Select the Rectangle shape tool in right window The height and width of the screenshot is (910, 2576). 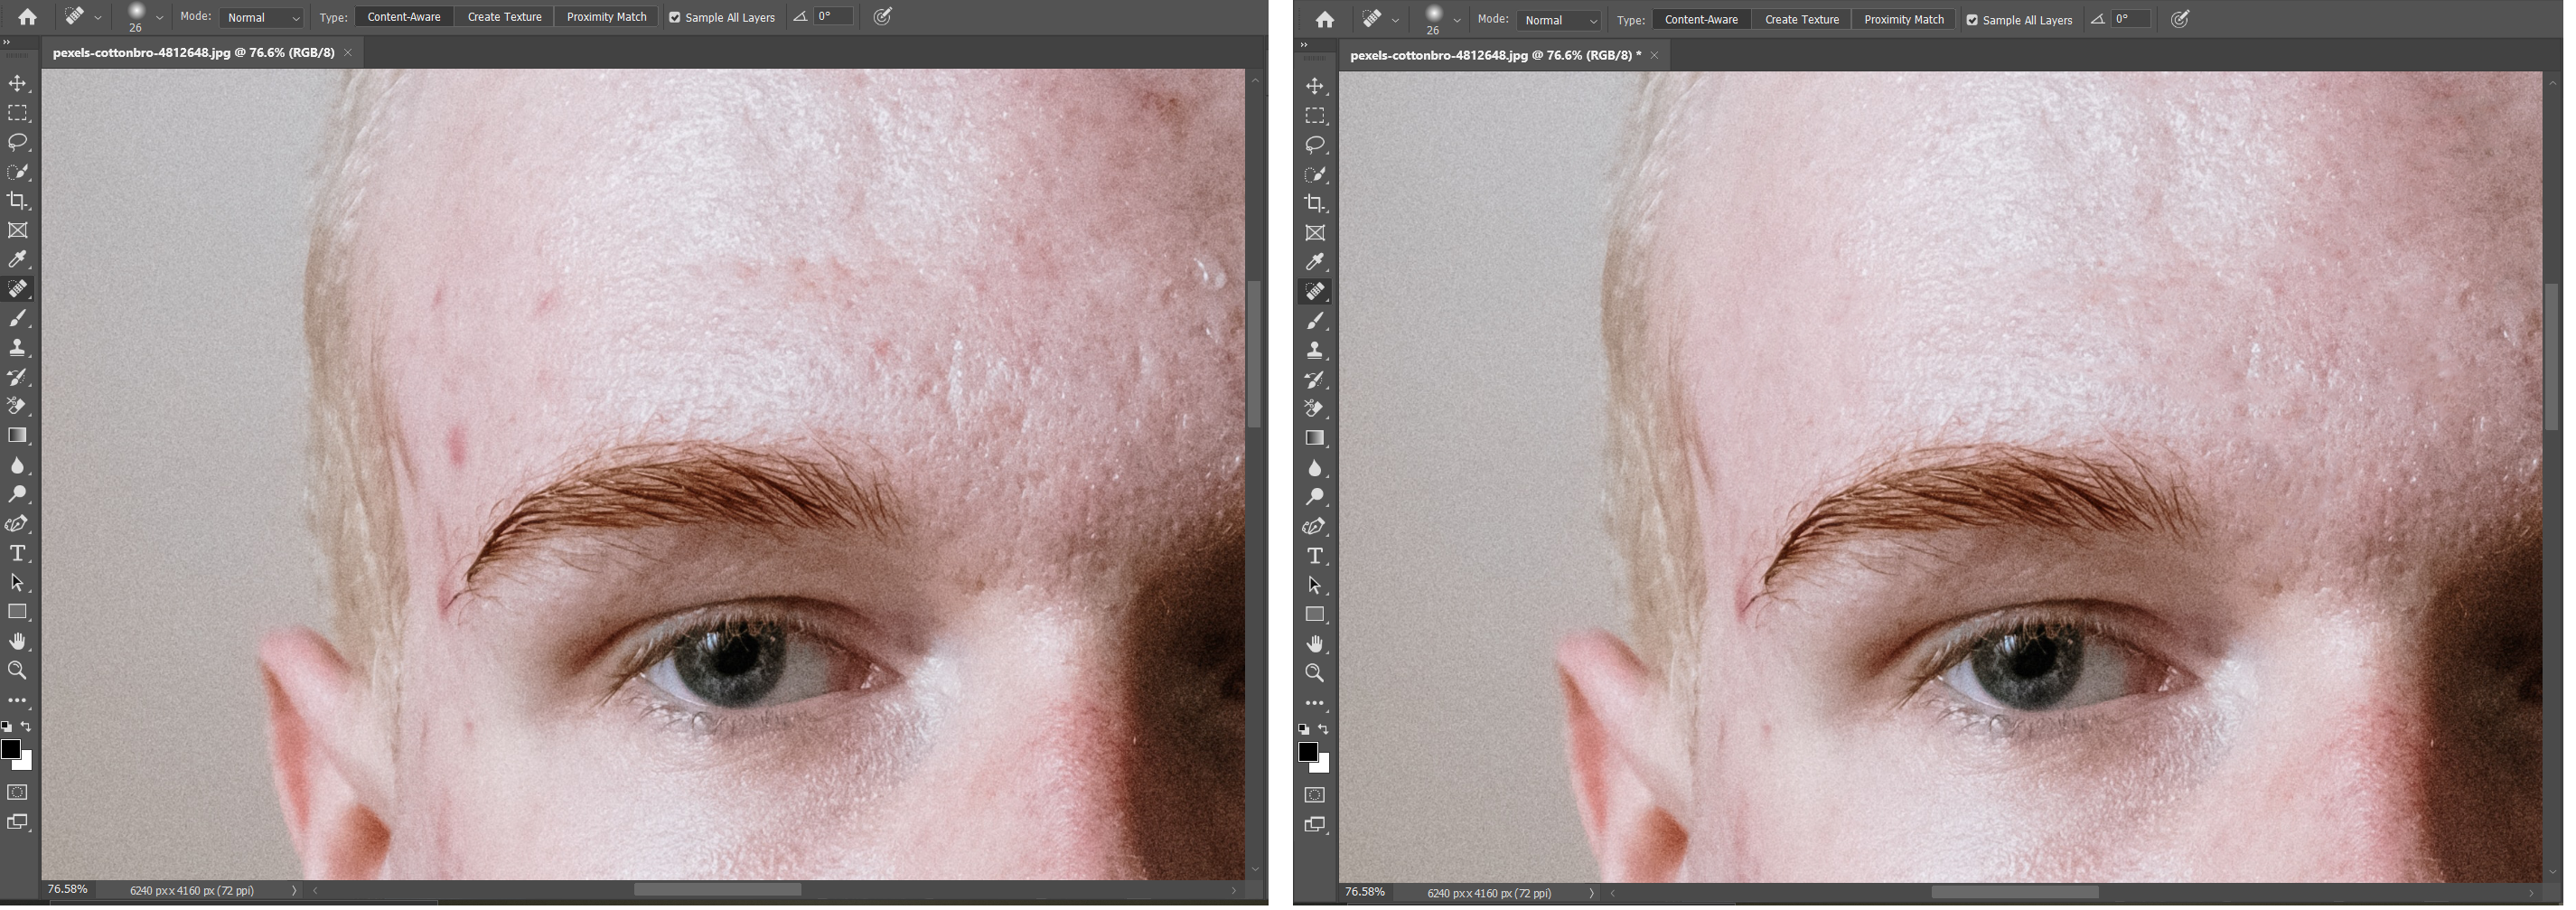pos(1315,614)
